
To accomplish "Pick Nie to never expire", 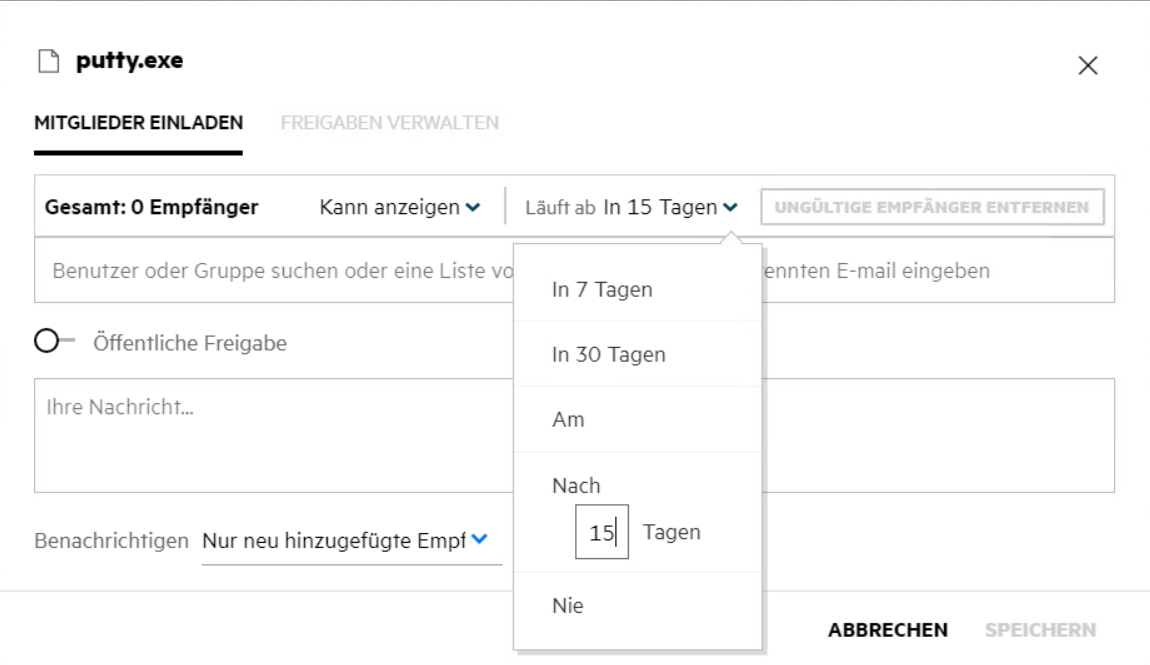I will click(567, 606).
